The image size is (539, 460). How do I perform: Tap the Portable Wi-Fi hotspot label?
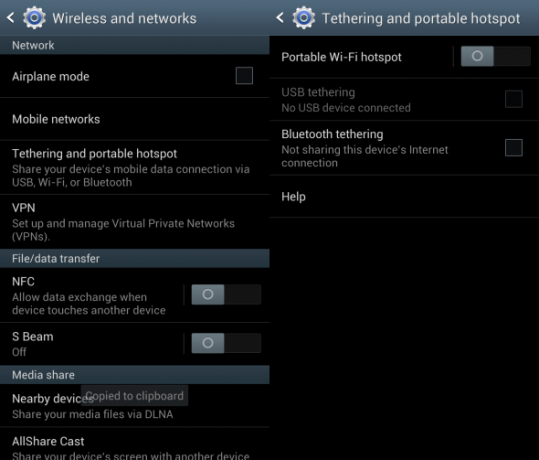(341, 57)
